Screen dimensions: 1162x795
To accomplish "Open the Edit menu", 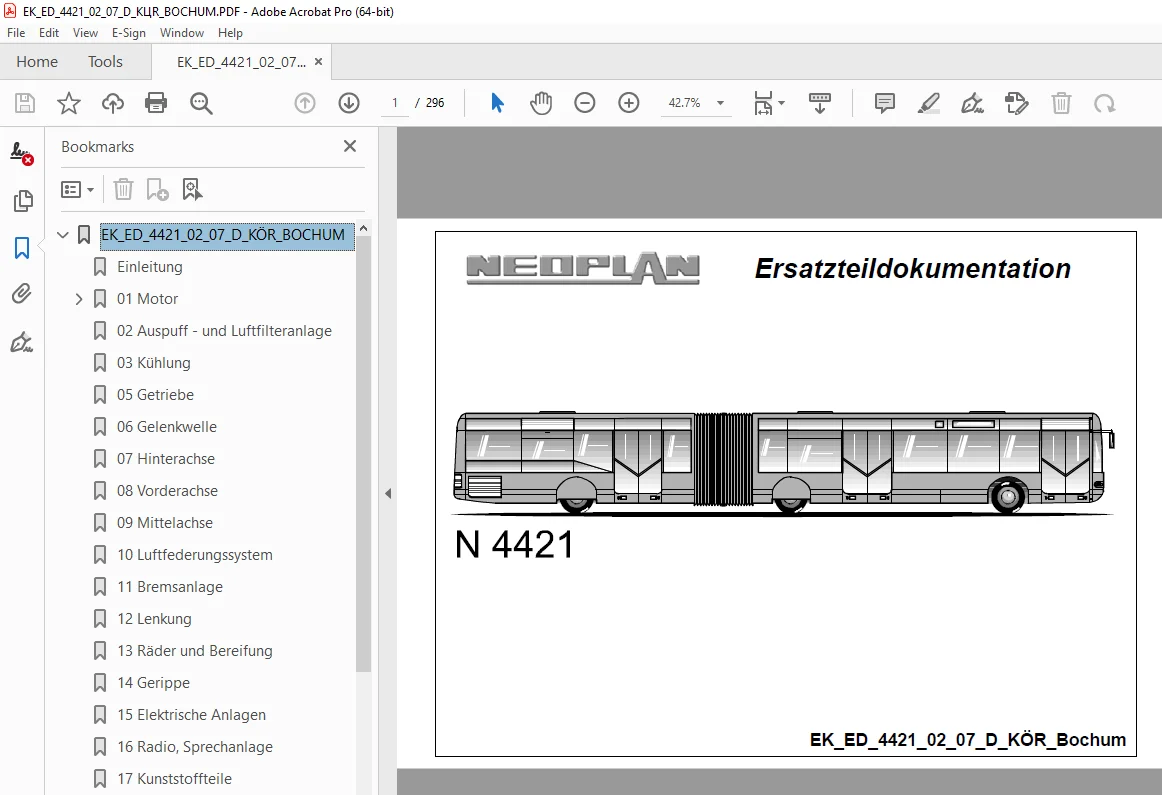I will (x=49, y=33).
